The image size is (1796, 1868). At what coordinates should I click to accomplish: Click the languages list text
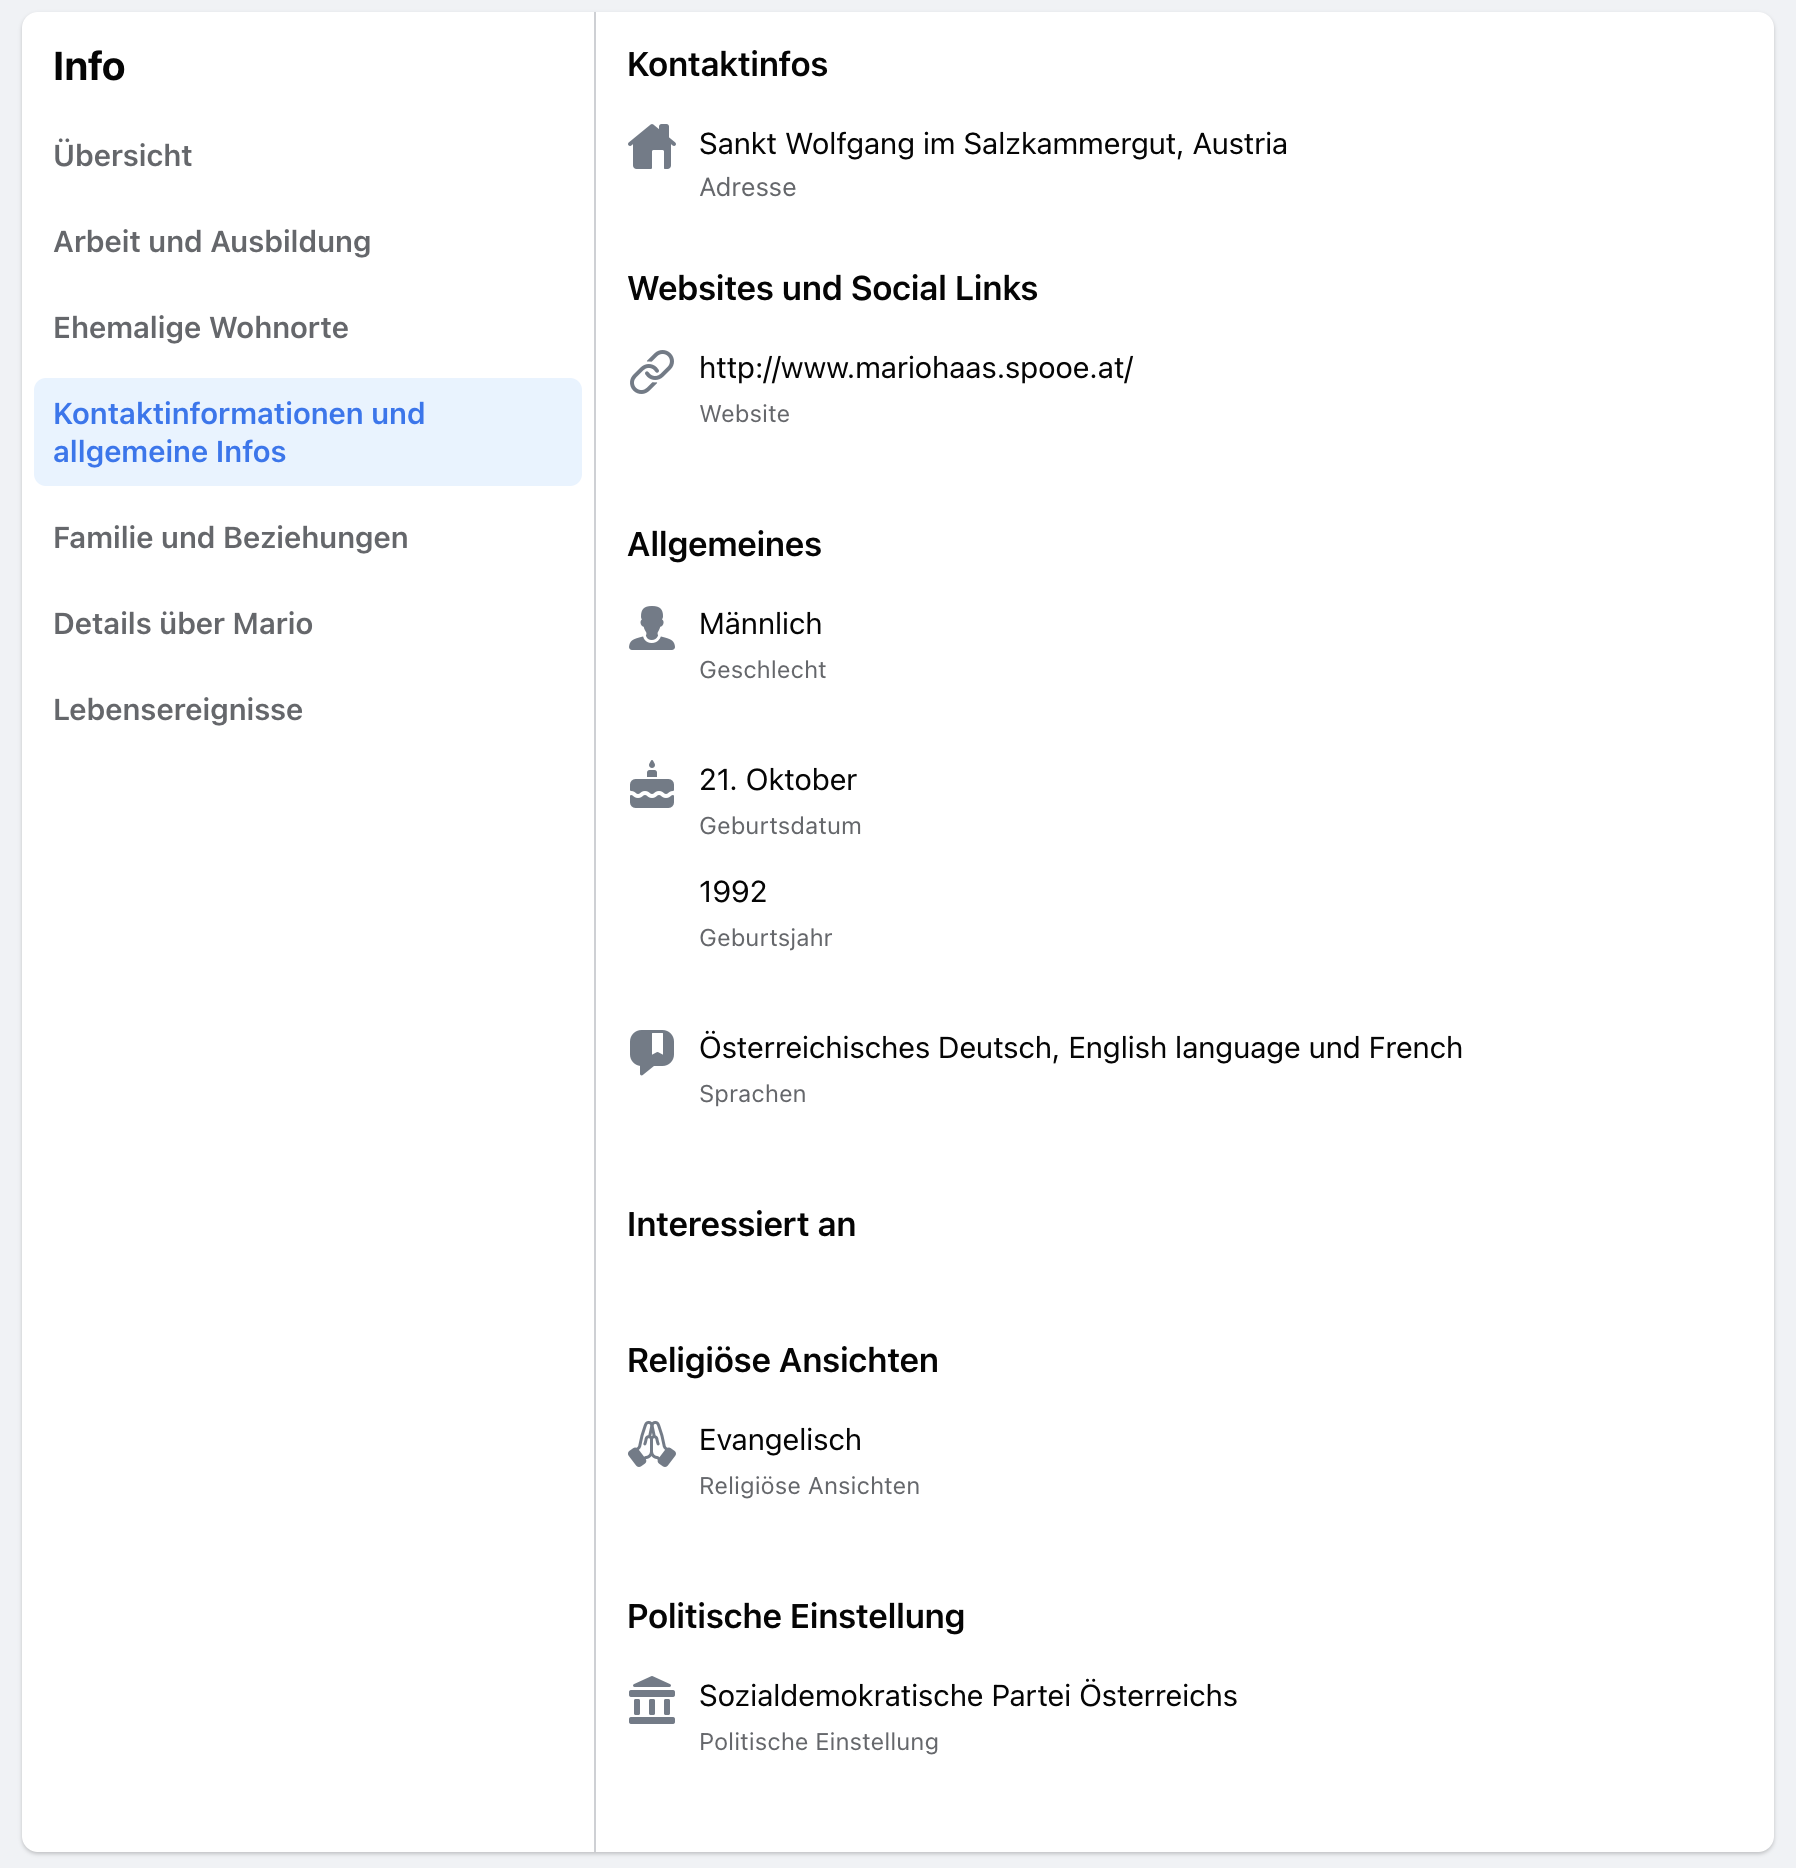click(1081, 1048)
